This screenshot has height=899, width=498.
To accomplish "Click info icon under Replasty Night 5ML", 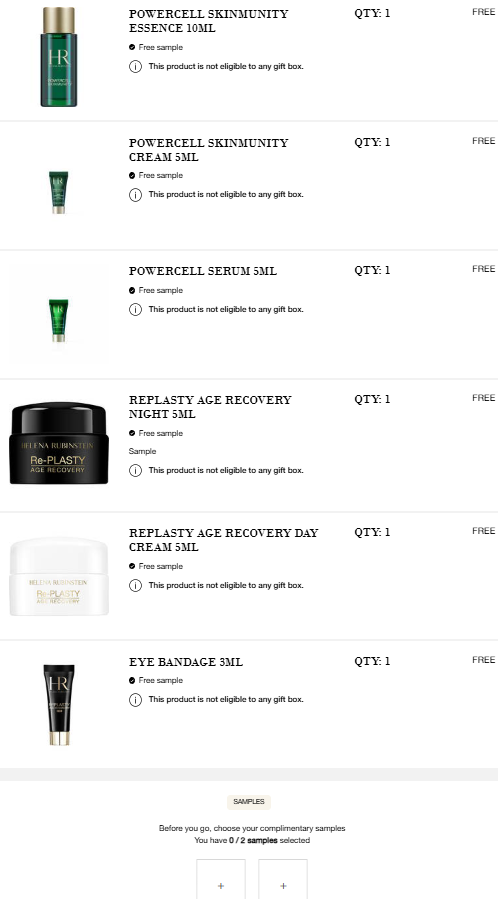I will (x=135, y=471).
